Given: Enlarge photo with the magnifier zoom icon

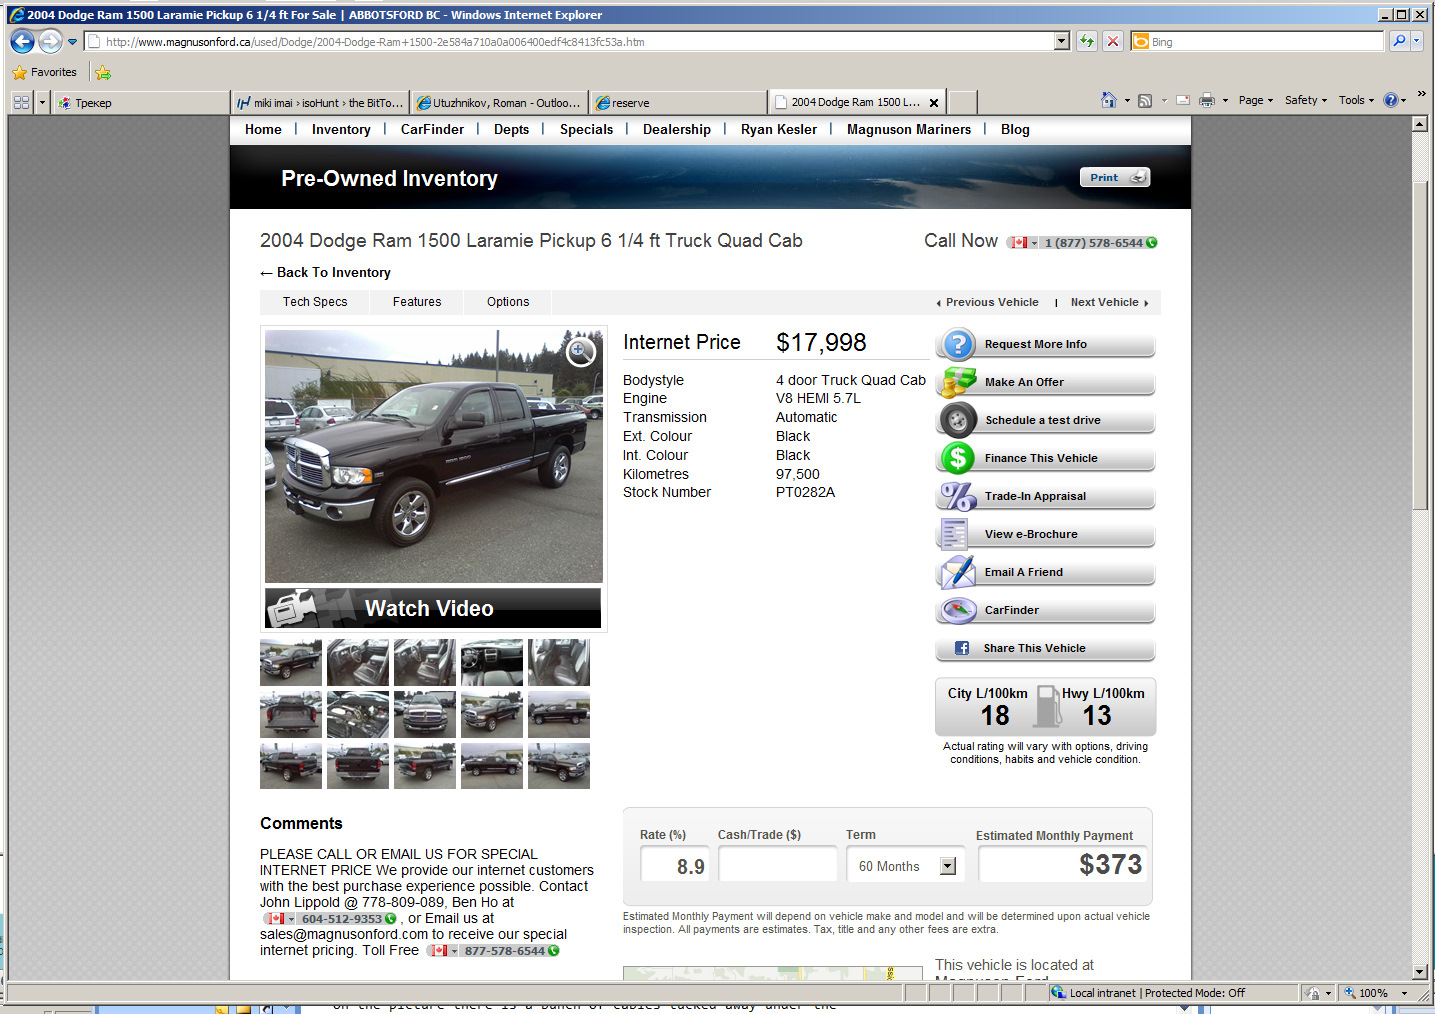Looking at the screenshot, I should (581, 351).
